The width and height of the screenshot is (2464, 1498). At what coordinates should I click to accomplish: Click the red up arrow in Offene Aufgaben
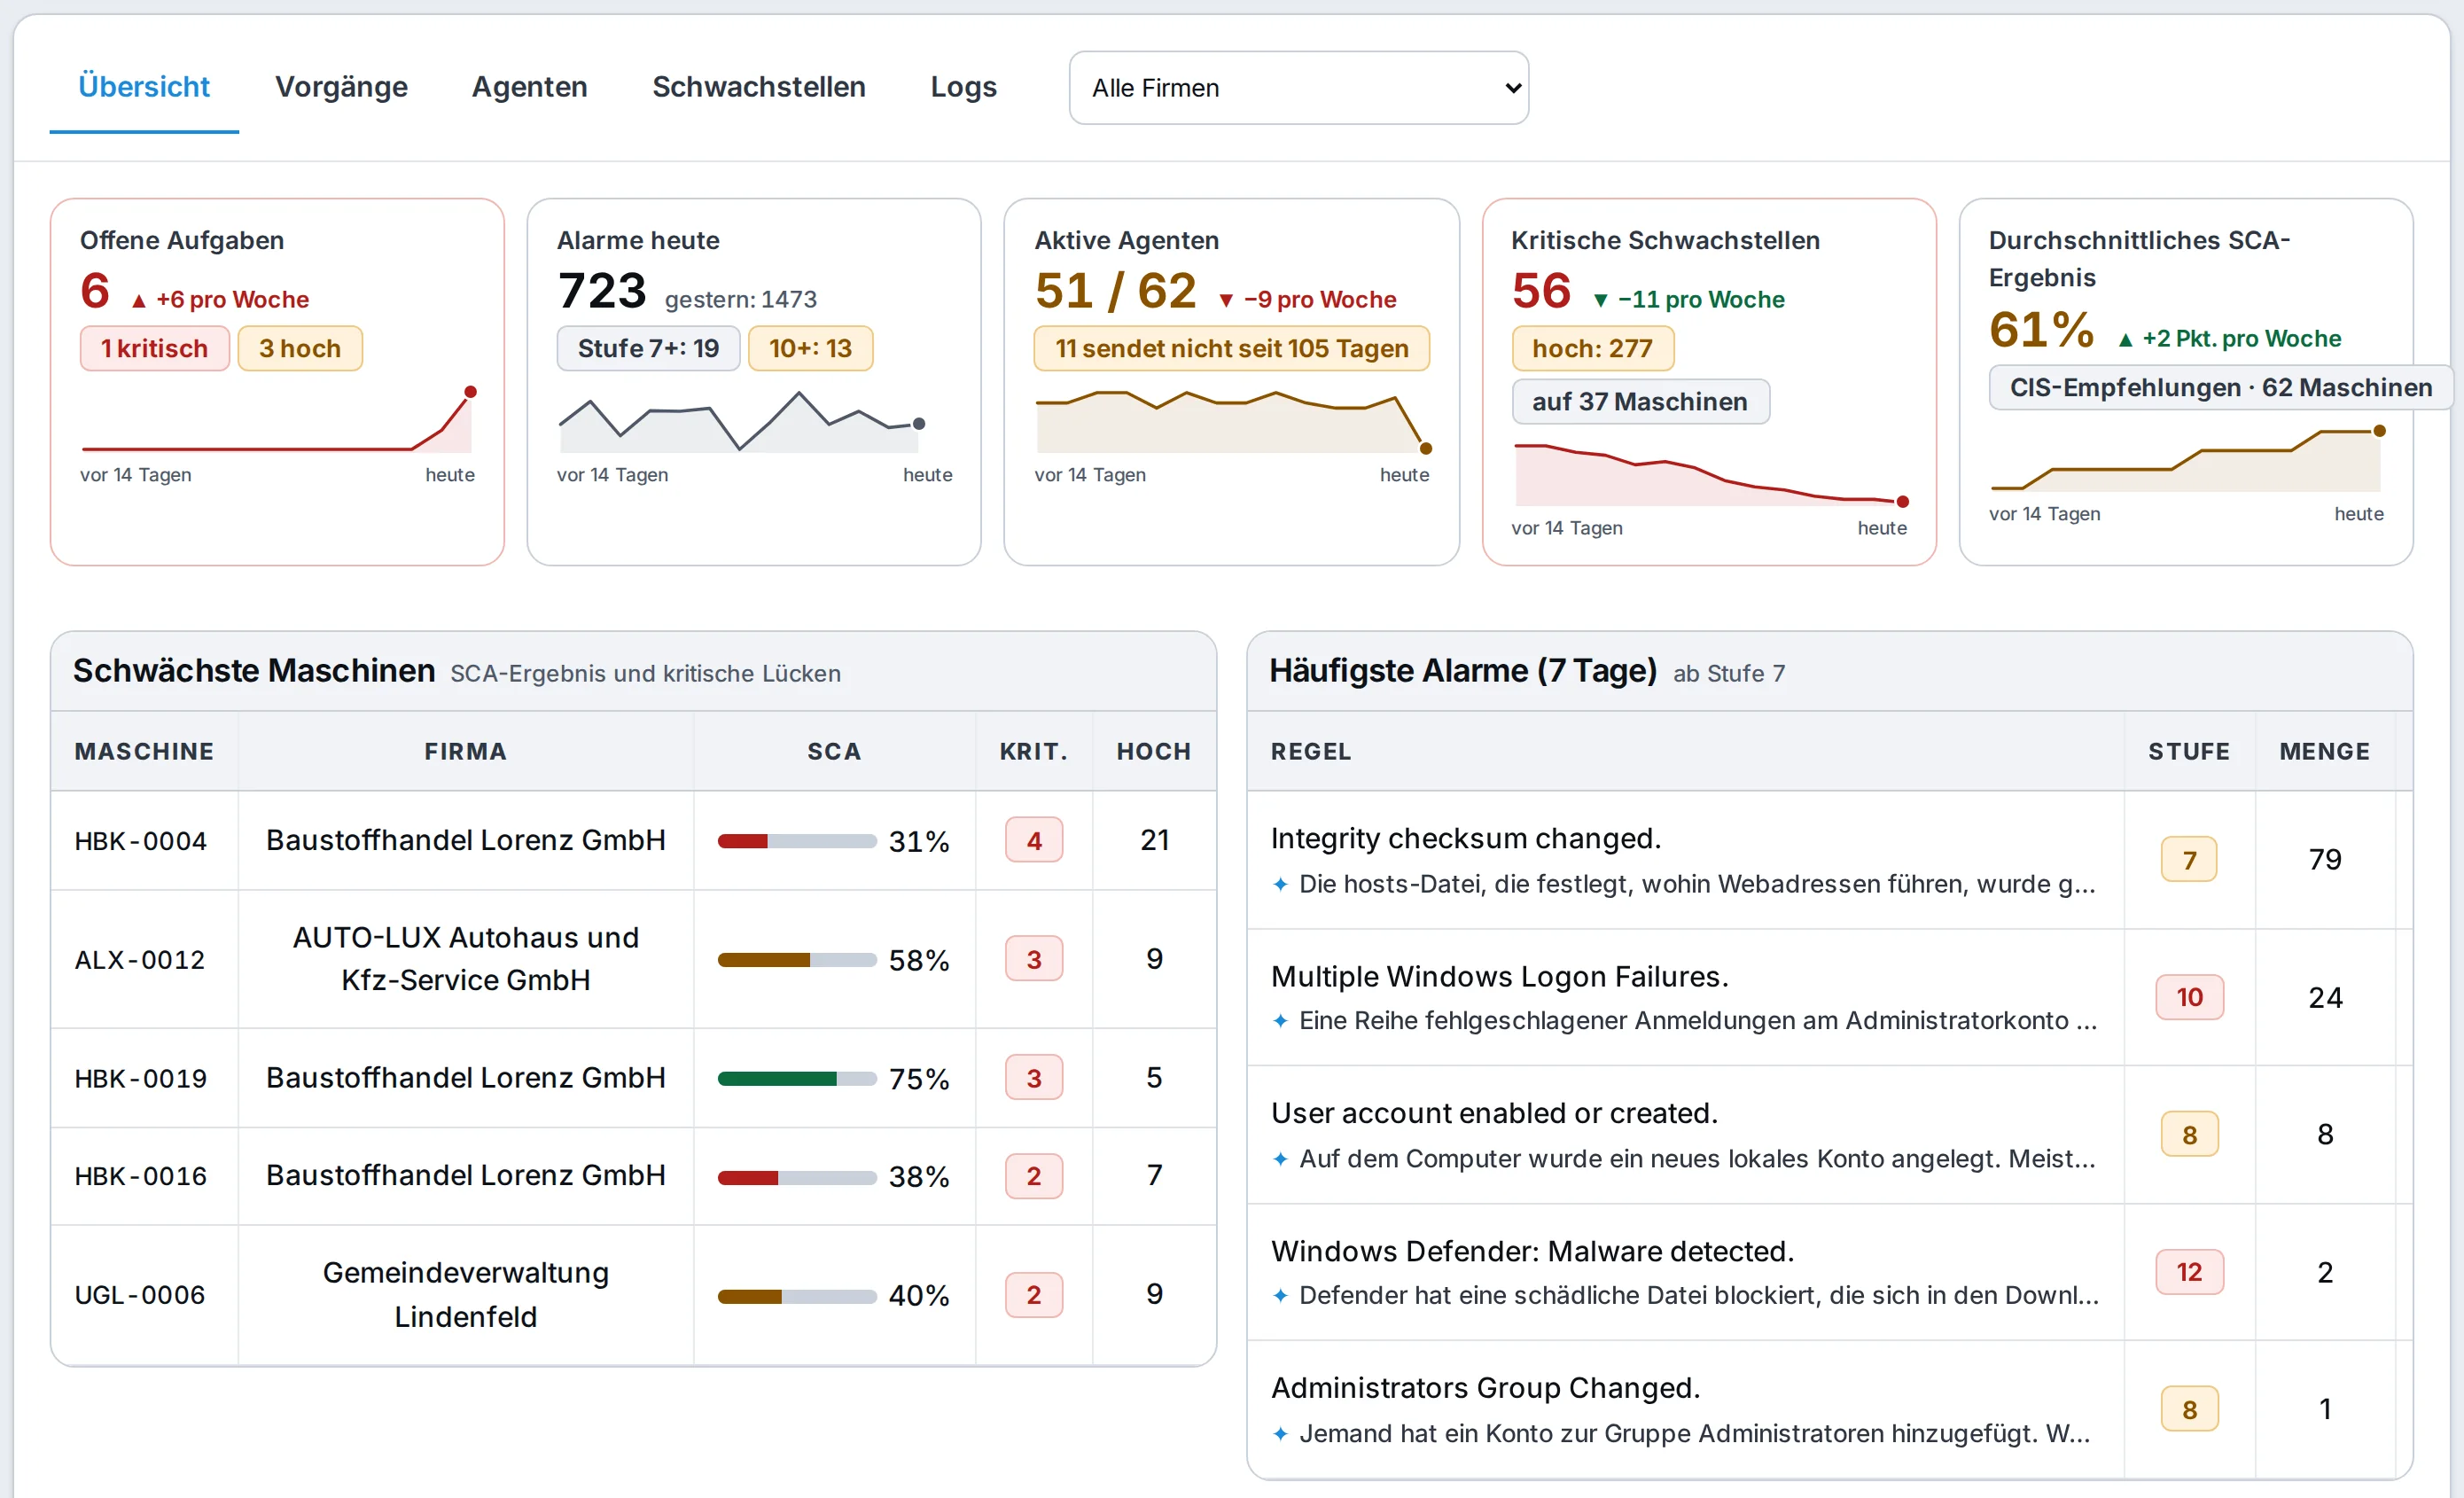139,300
